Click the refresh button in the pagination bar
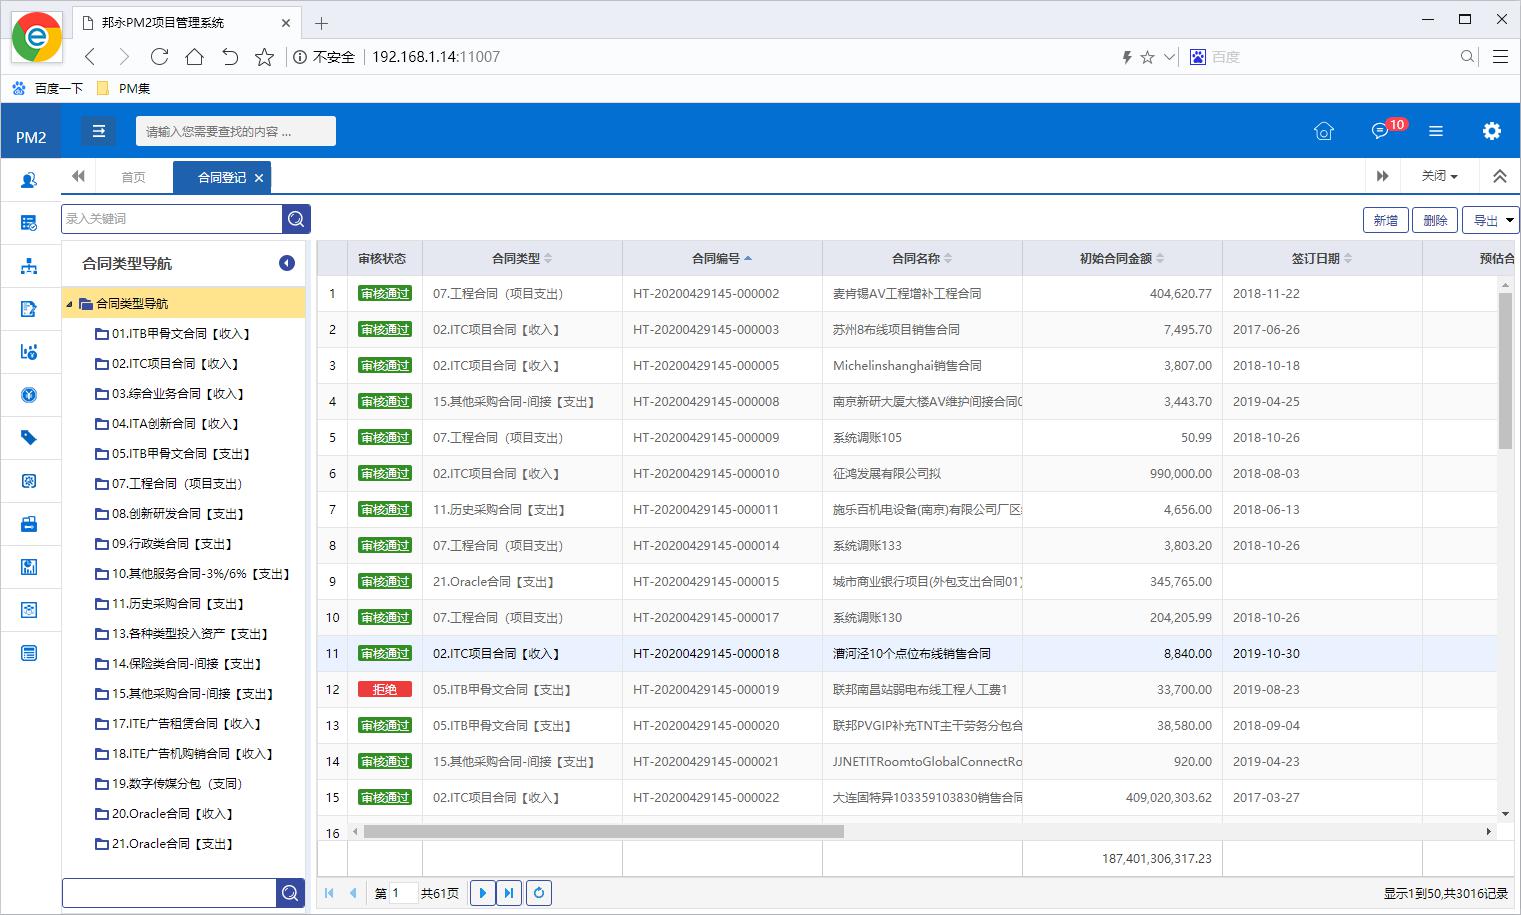1521x915 pixels. tap(539, 893)
